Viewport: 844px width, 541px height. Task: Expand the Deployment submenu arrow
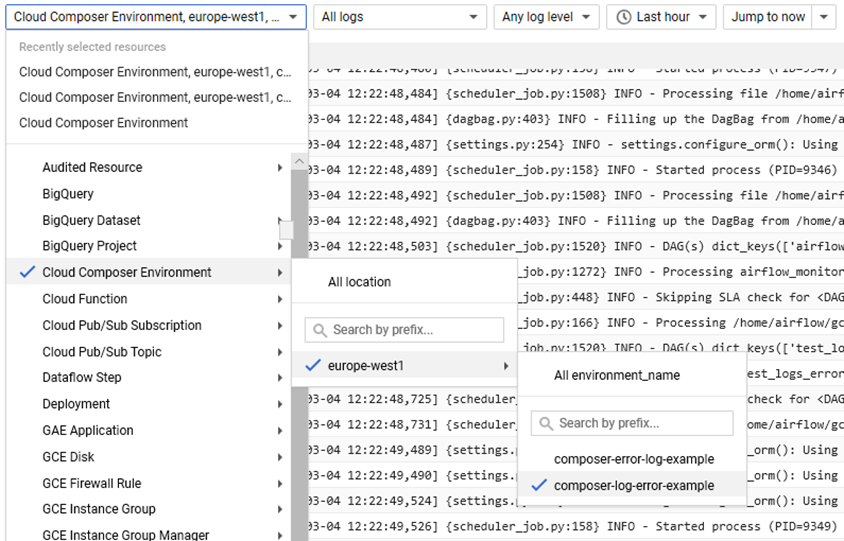280,404
